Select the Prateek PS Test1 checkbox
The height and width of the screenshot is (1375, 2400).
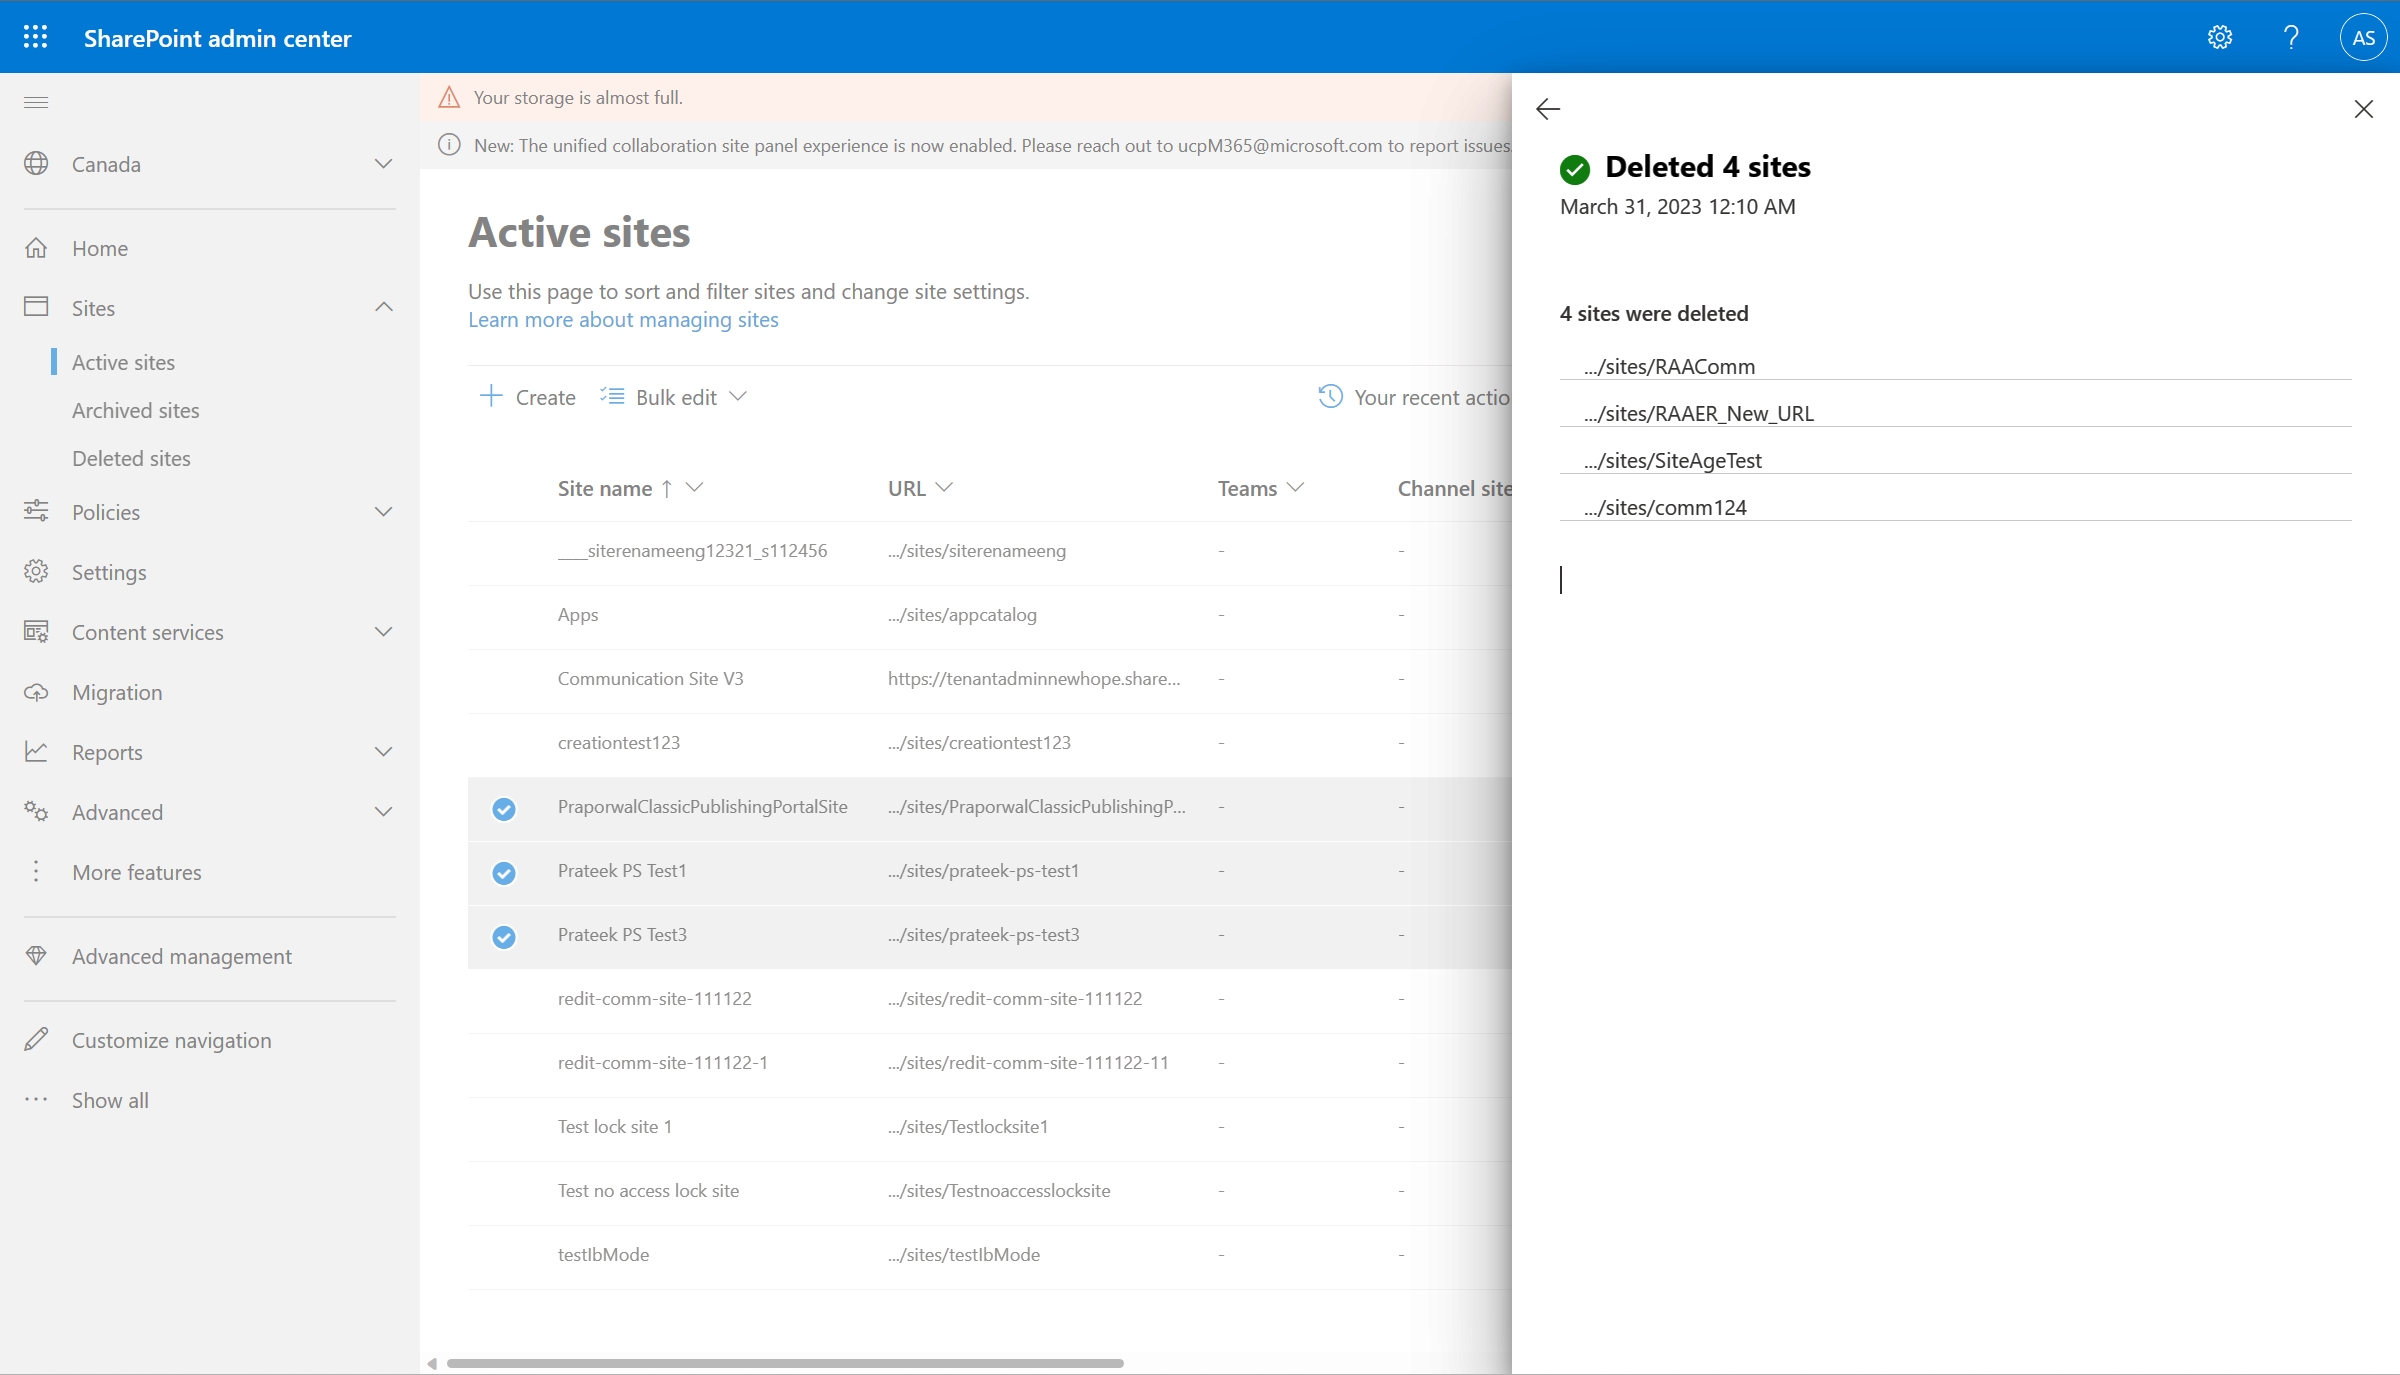[x=504, y=871]
